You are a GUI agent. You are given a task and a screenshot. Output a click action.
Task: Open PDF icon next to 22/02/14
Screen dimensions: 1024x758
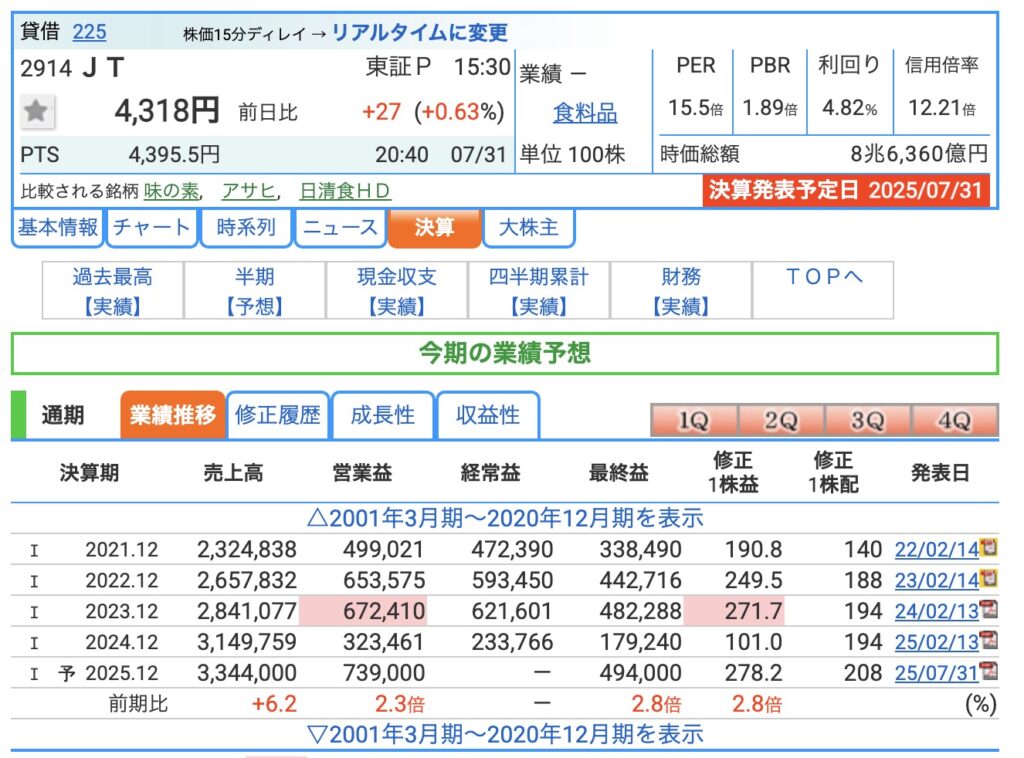pyautogui.click(x=989, y=547)
